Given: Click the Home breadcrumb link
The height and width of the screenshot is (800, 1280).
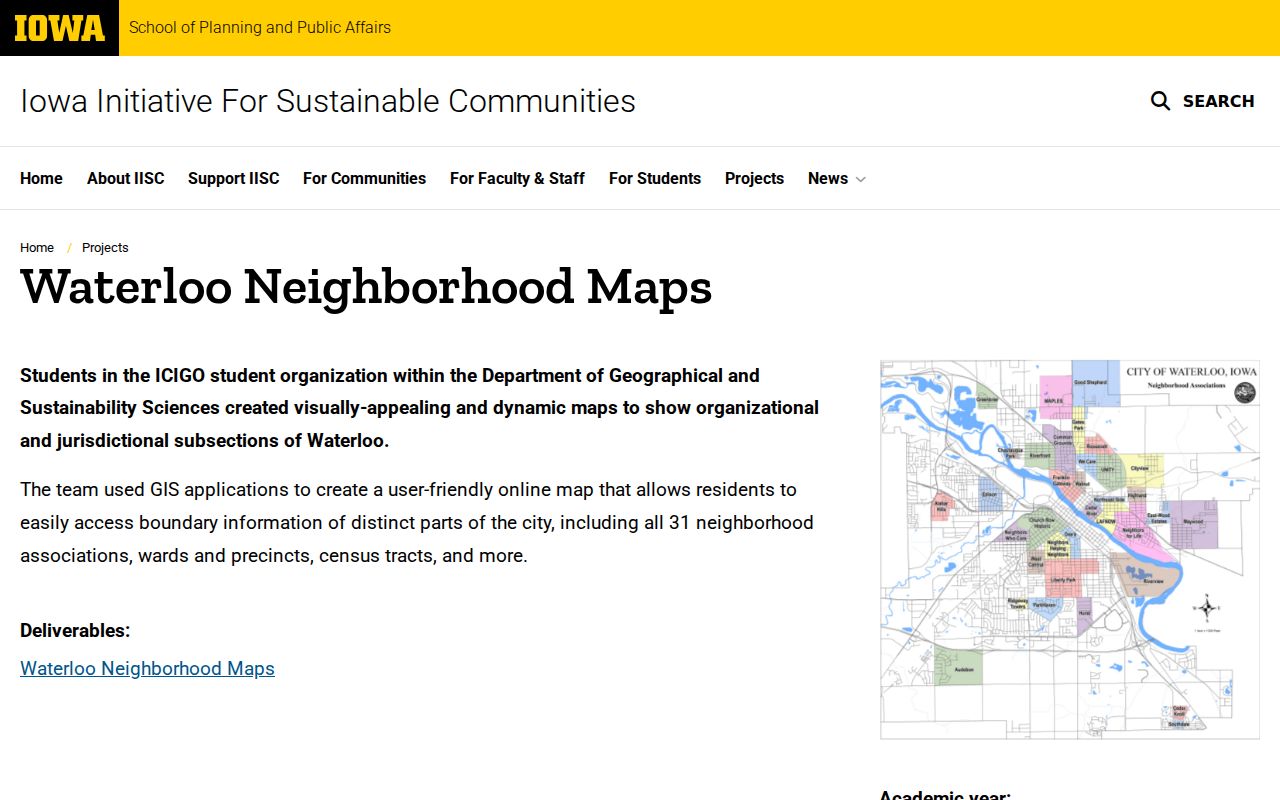Looking at the screenshot, I should pyautogui.click(x=37, y=248).
